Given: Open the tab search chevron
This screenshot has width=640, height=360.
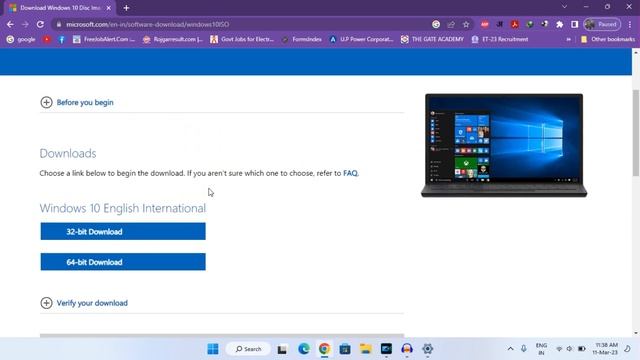Looking at the screenshot, I should click(564, 7).
